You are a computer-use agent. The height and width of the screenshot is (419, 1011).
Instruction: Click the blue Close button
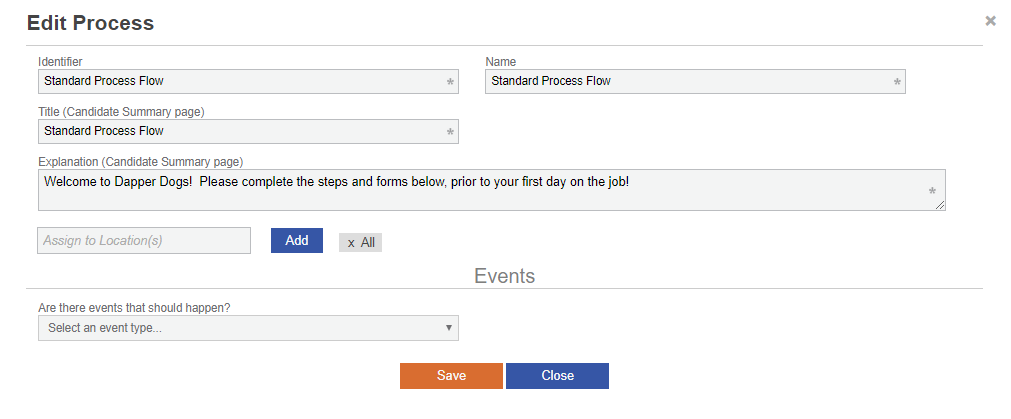click(557, 376)
